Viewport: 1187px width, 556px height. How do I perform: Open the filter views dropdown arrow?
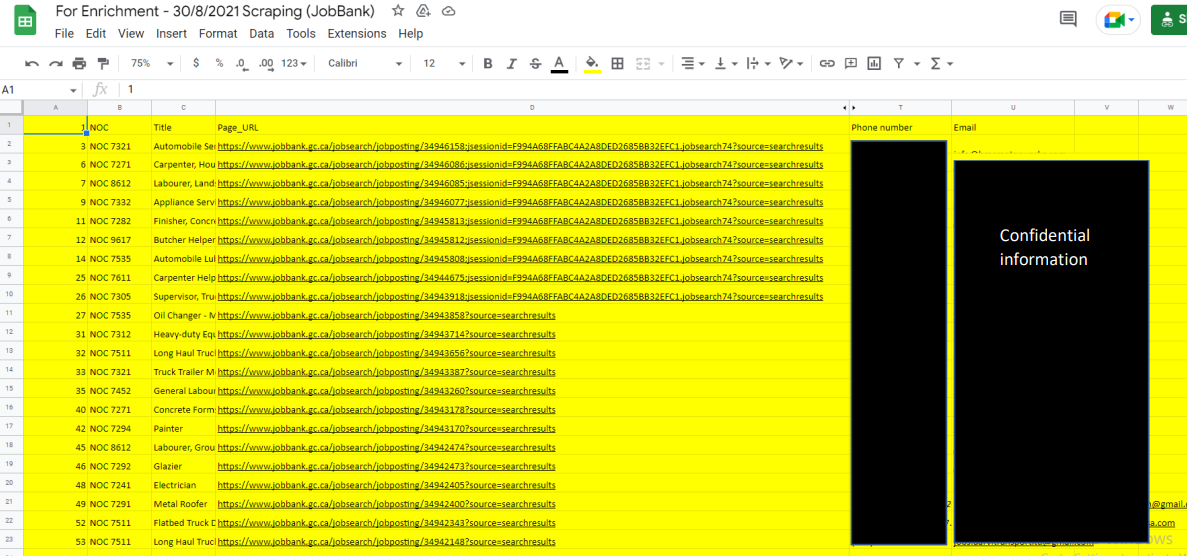coord(917,64)
